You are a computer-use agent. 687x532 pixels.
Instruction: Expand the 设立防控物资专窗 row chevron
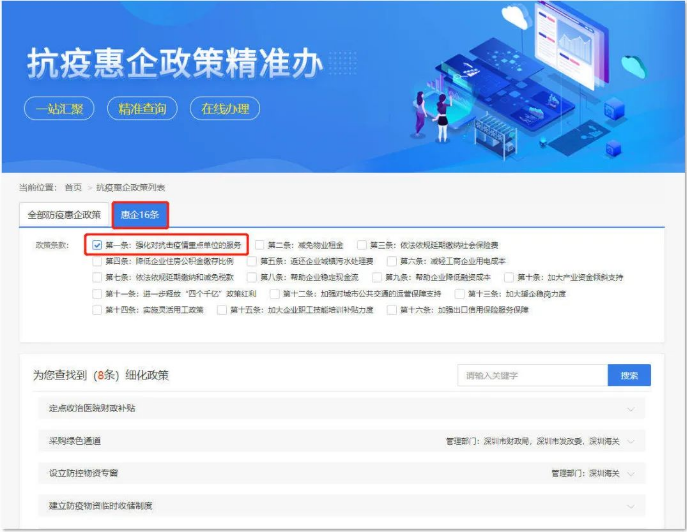point(630,473)
